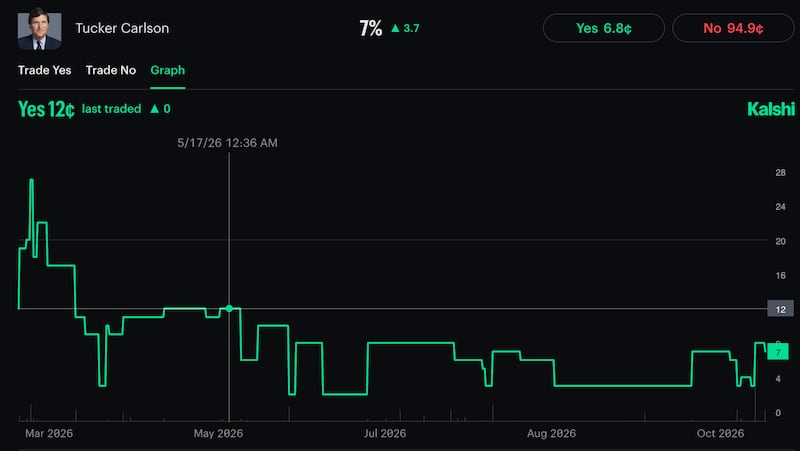The width and height of the screenshot is (800, 451).
Task: Click the 20 value on the price axis
Action: (781, 241)
